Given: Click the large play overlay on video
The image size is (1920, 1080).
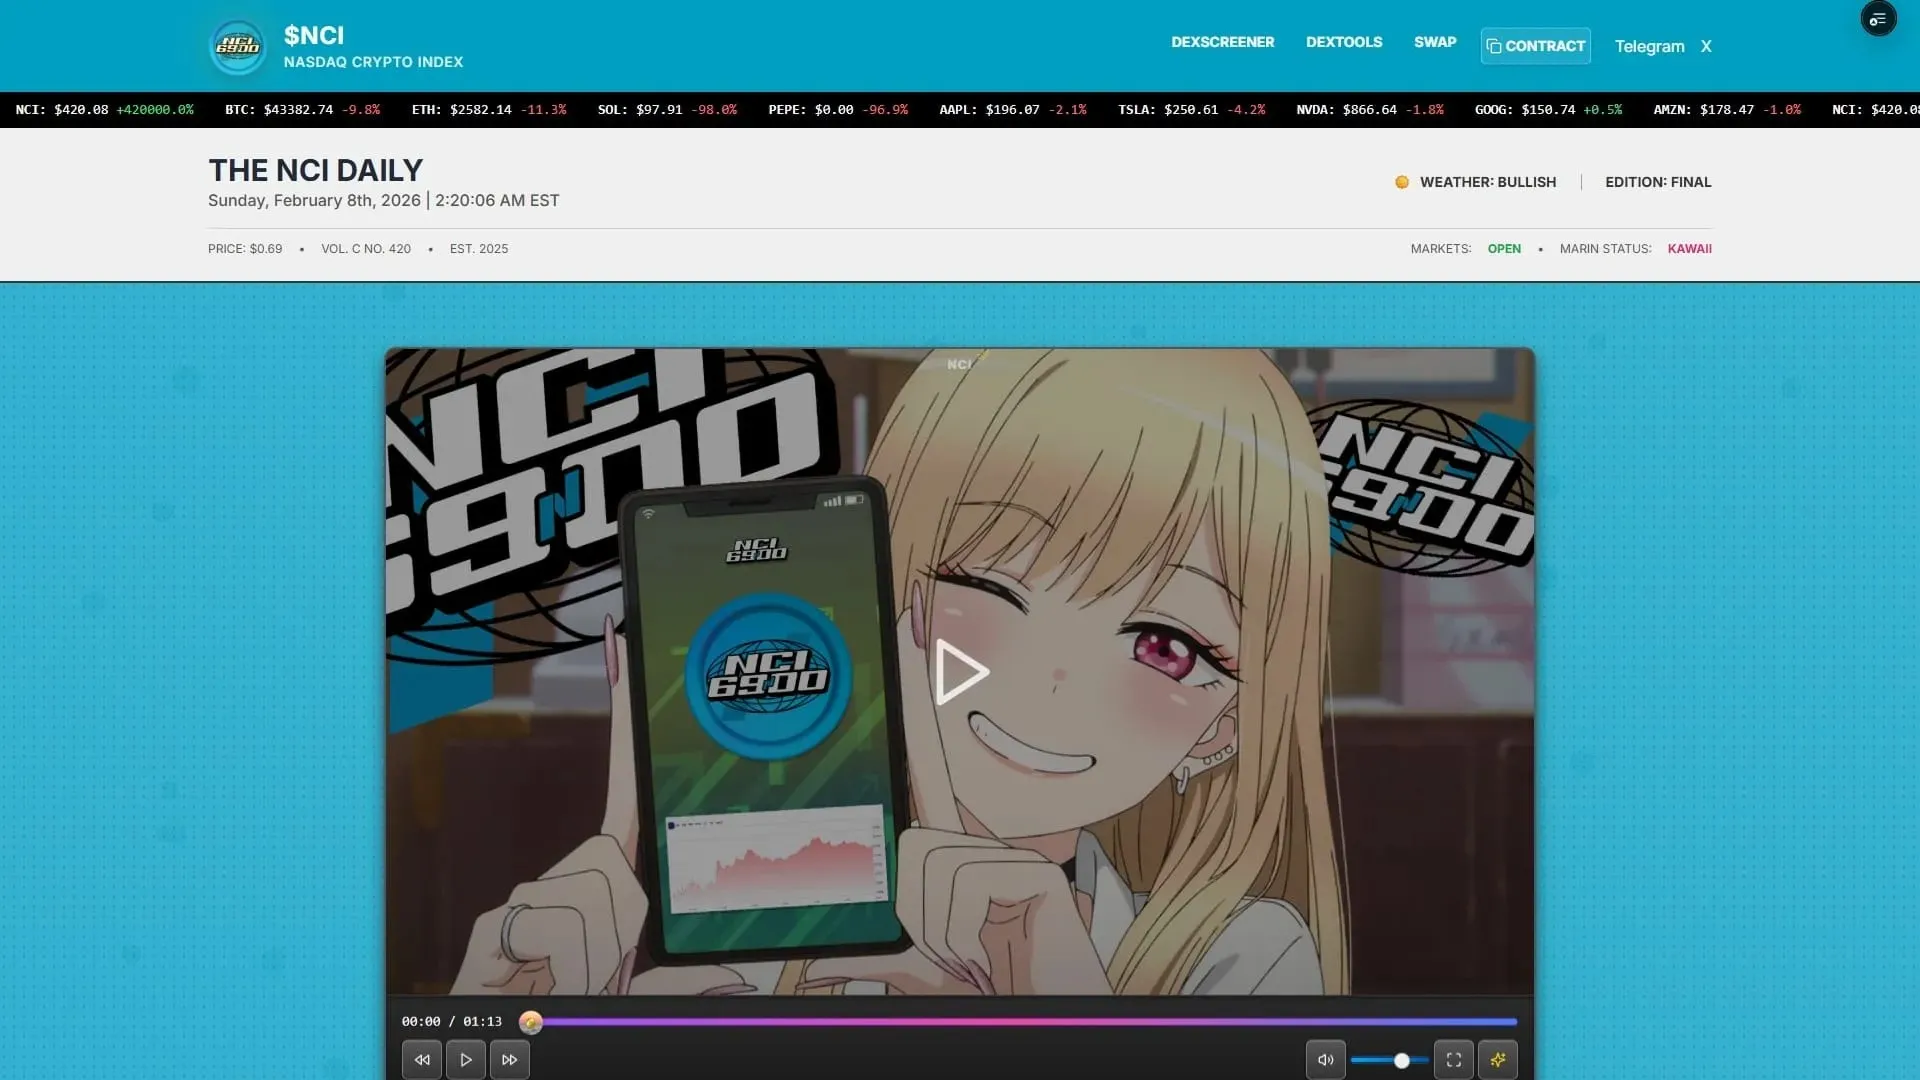Looking at the screenshot, I should (960, 672).
